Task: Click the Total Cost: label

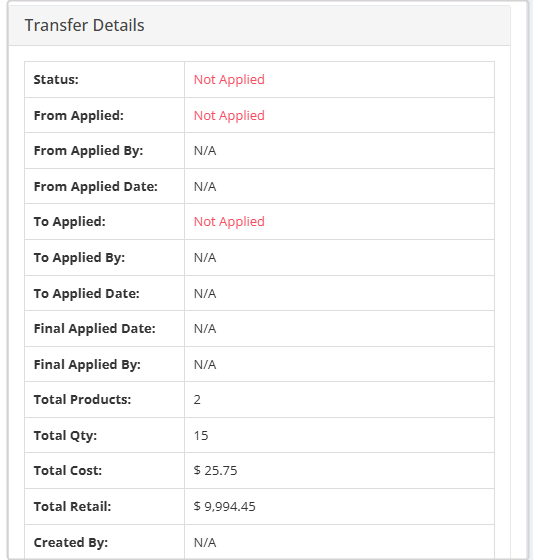Action: click(x=68, y=470)
